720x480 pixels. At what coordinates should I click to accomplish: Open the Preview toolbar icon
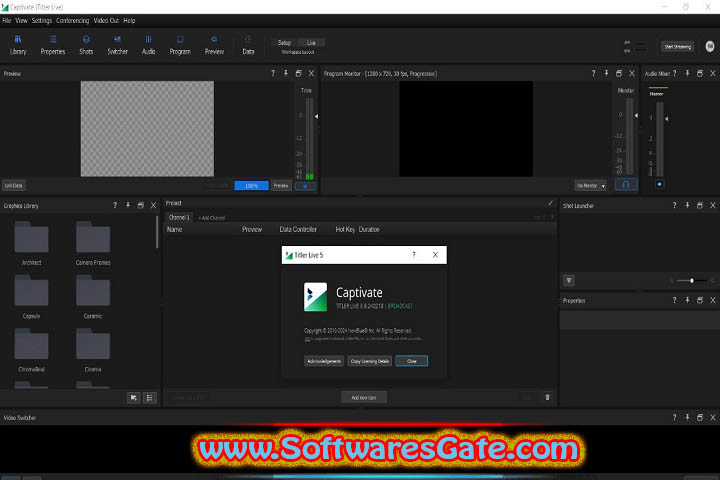coord(214,45)
